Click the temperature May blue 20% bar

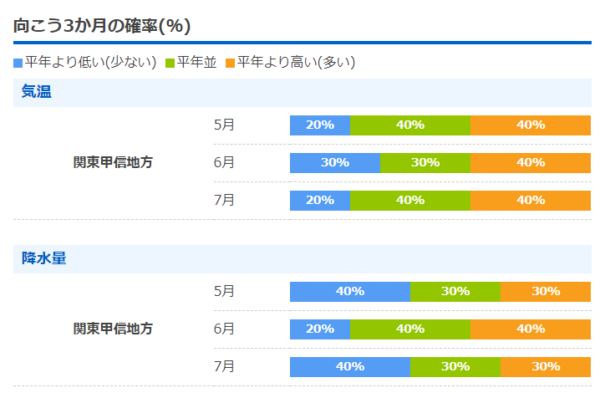pyautogui.click(x=320, y=125)
